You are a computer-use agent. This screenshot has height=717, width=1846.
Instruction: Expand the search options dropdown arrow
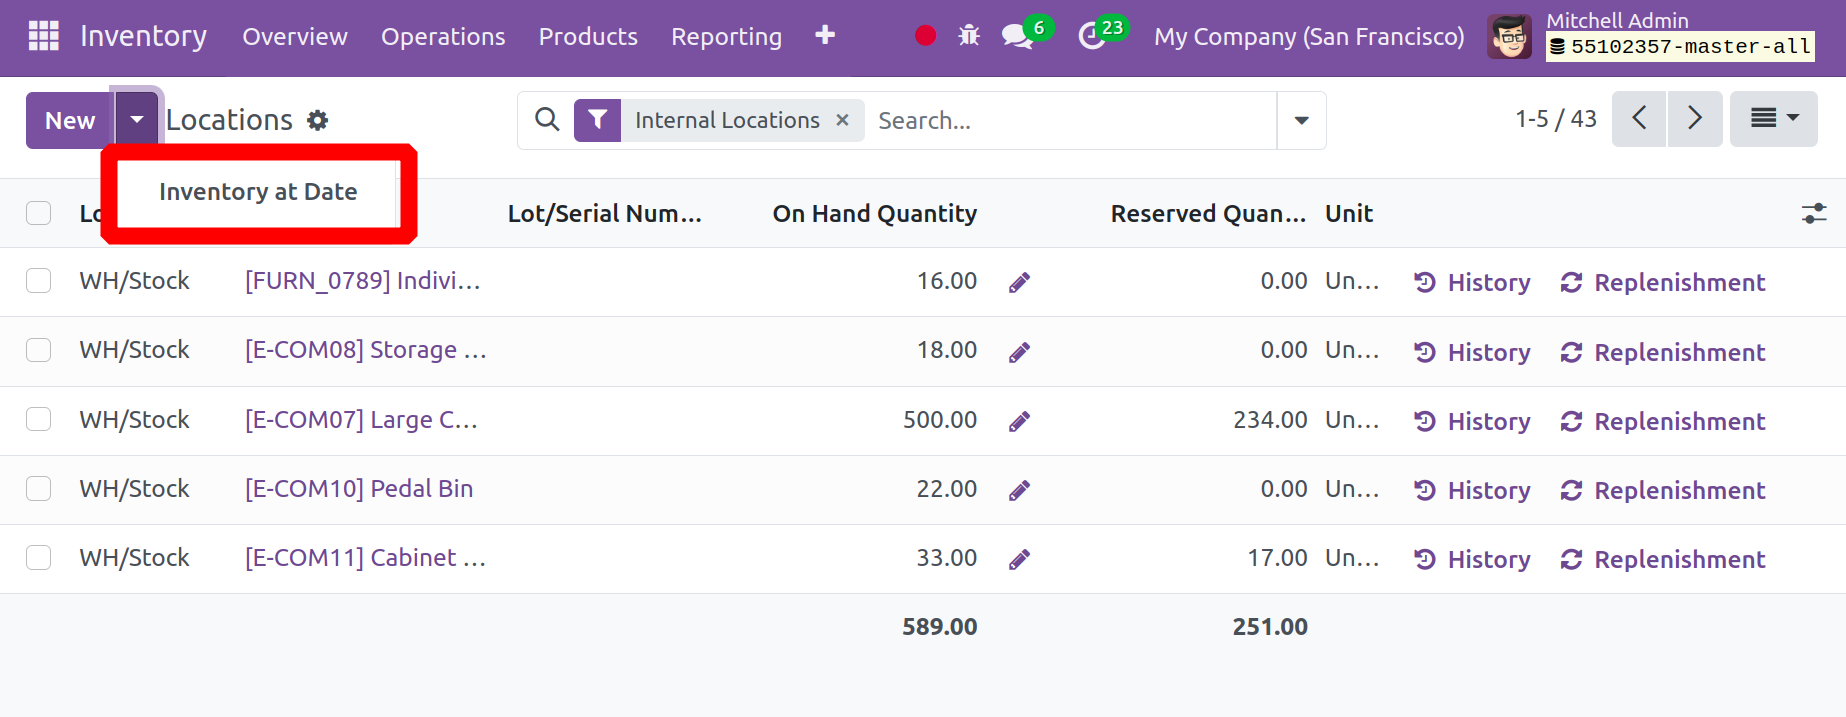coord(1301,121)
